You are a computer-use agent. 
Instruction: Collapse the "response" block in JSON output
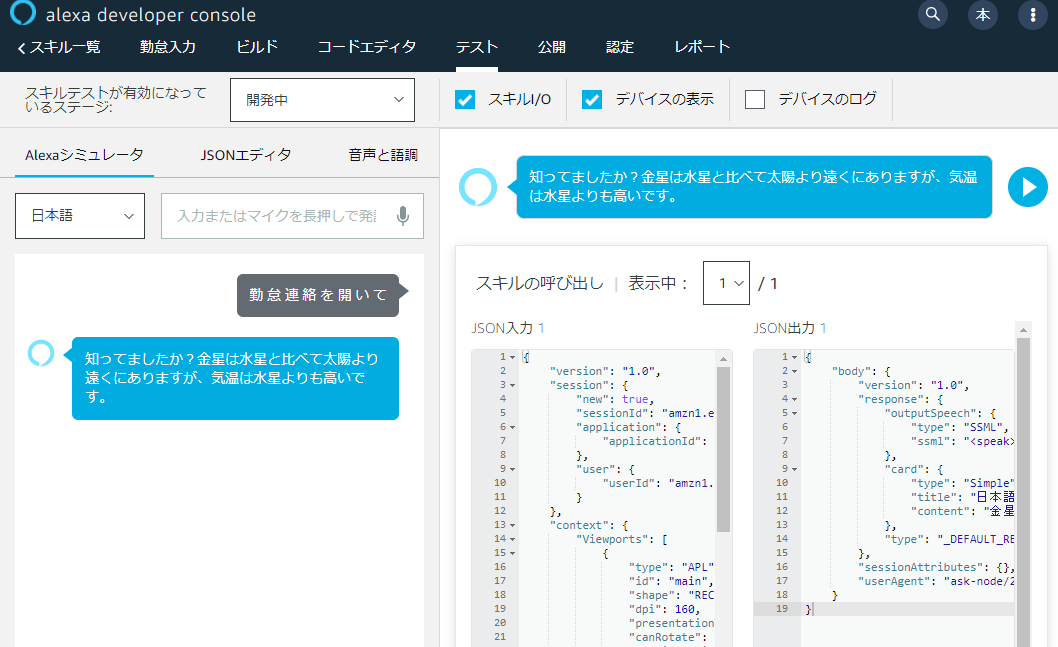(x=795, y=399)
